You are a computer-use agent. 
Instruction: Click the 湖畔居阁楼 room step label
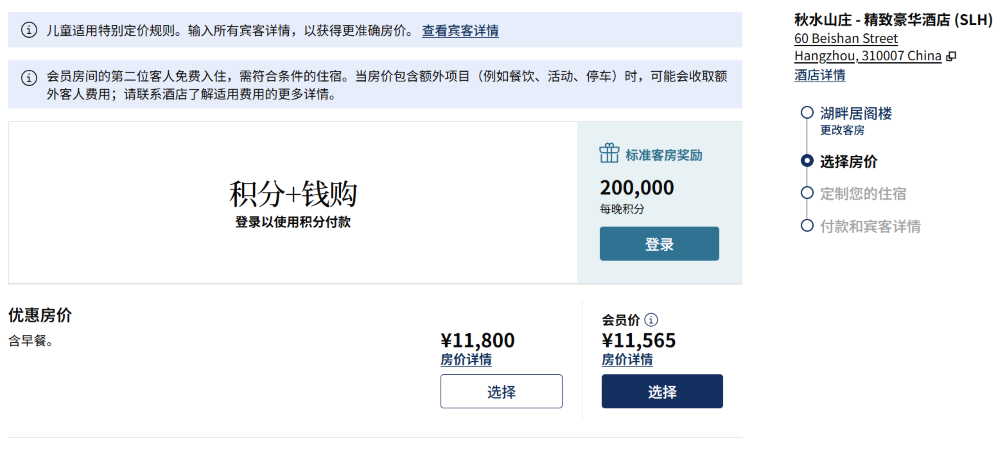pyautogui.click(x=856, y=114)
